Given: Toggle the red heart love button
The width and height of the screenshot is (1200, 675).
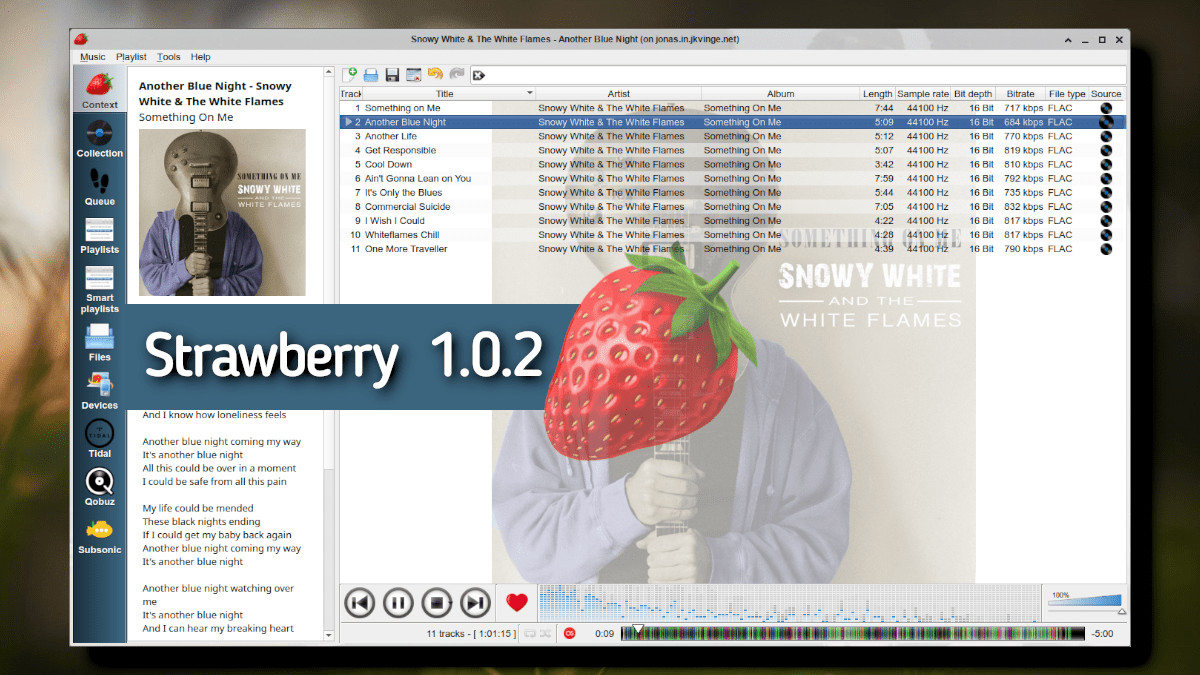Looking at the screenshot, I should tap(517, 602).
